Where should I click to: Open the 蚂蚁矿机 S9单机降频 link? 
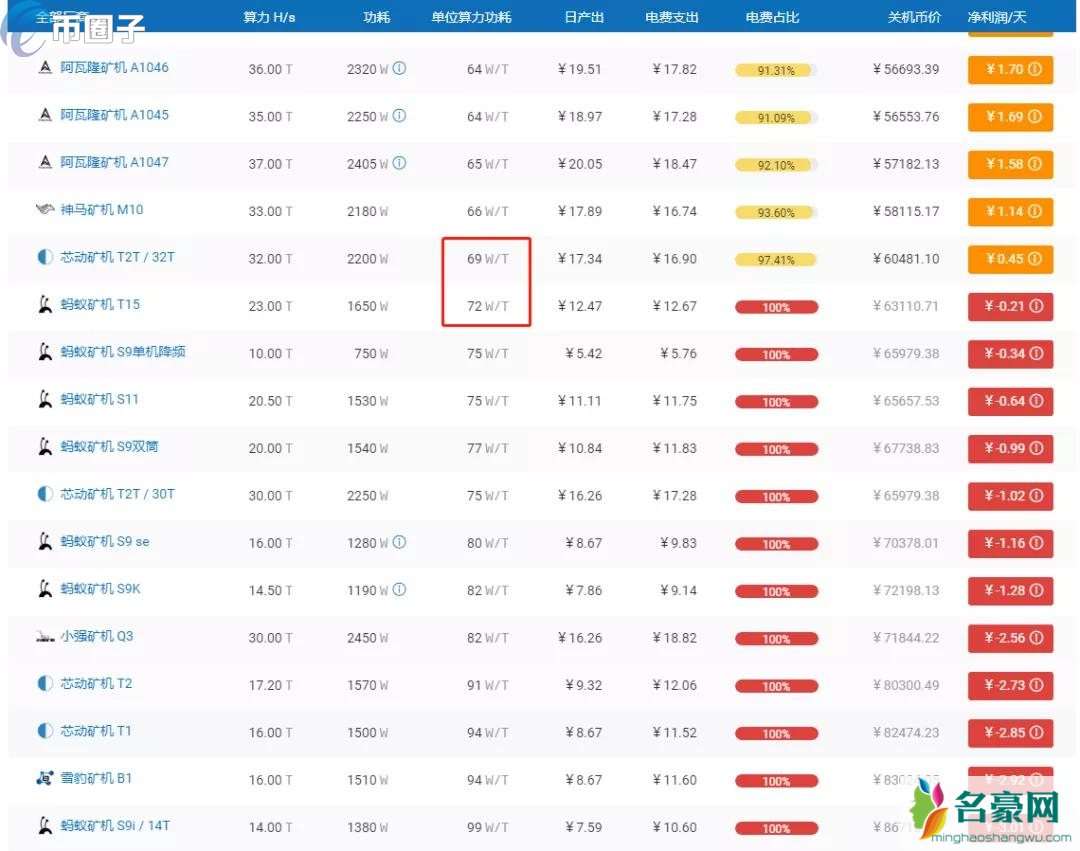tap(123, 352)
